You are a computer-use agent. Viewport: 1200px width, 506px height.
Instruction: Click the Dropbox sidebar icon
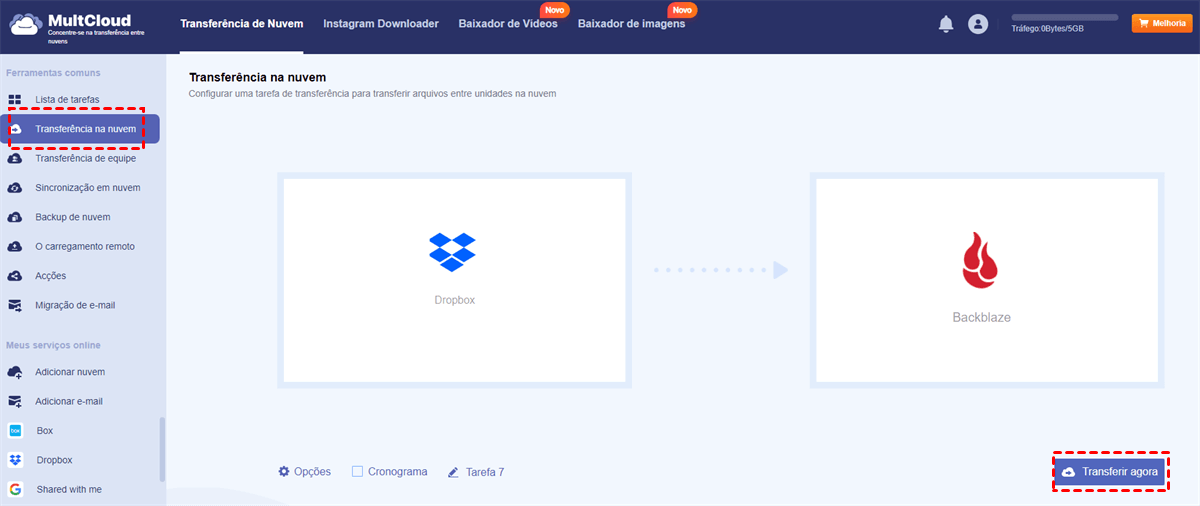[15, 460]
